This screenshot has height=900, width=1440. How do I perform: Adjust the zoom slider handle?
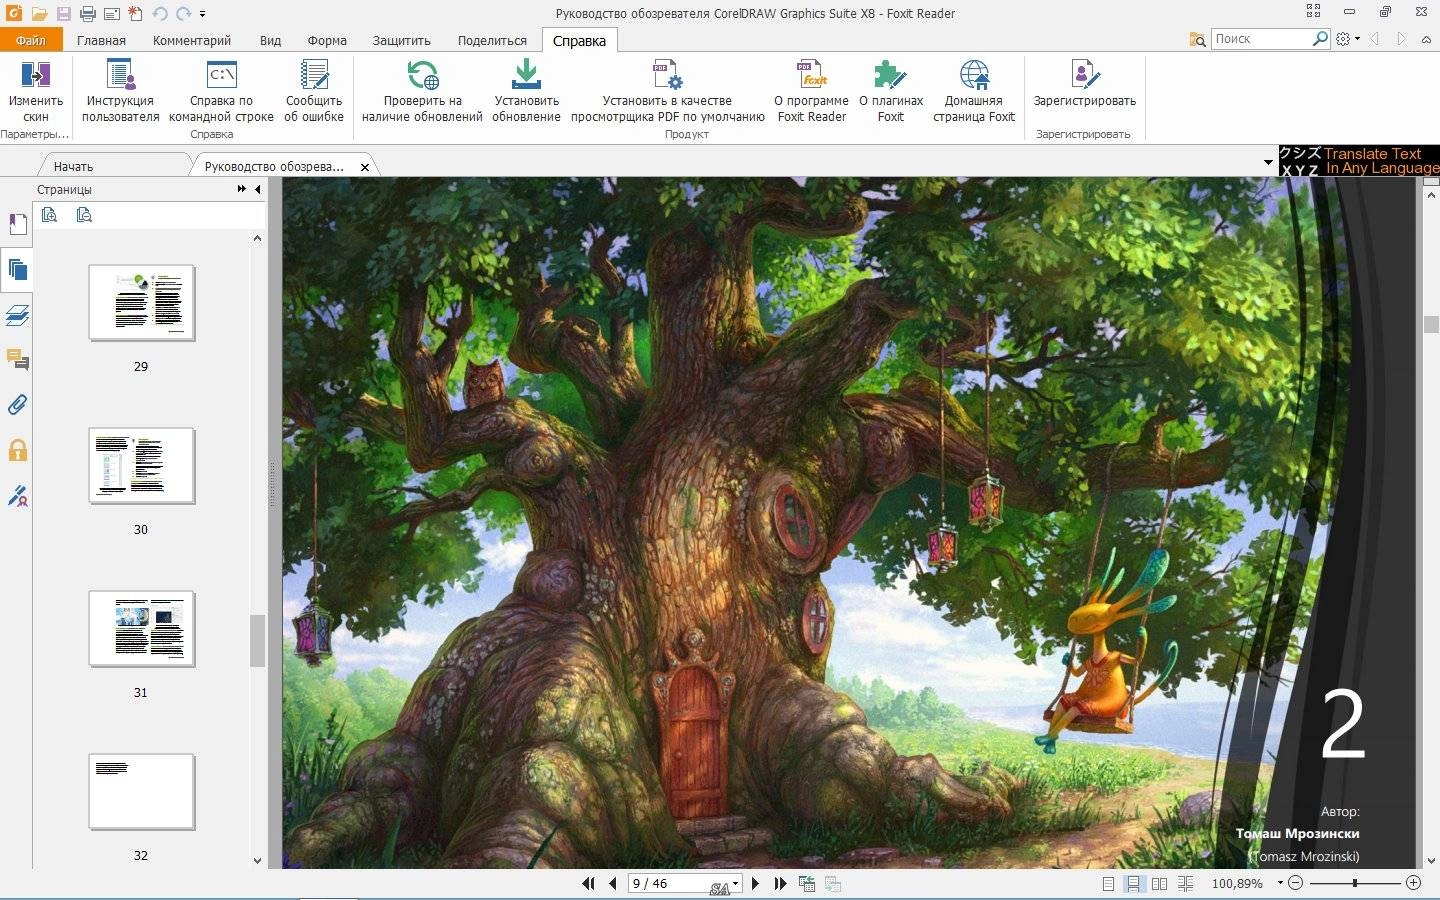tap(1355, 883)
